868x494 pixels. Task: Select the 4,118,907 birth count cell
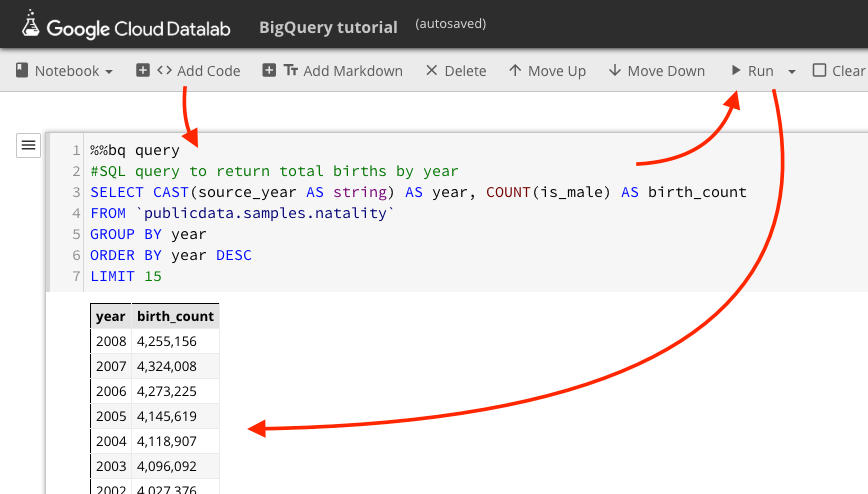pyautogui.click(x=175, y=441)
